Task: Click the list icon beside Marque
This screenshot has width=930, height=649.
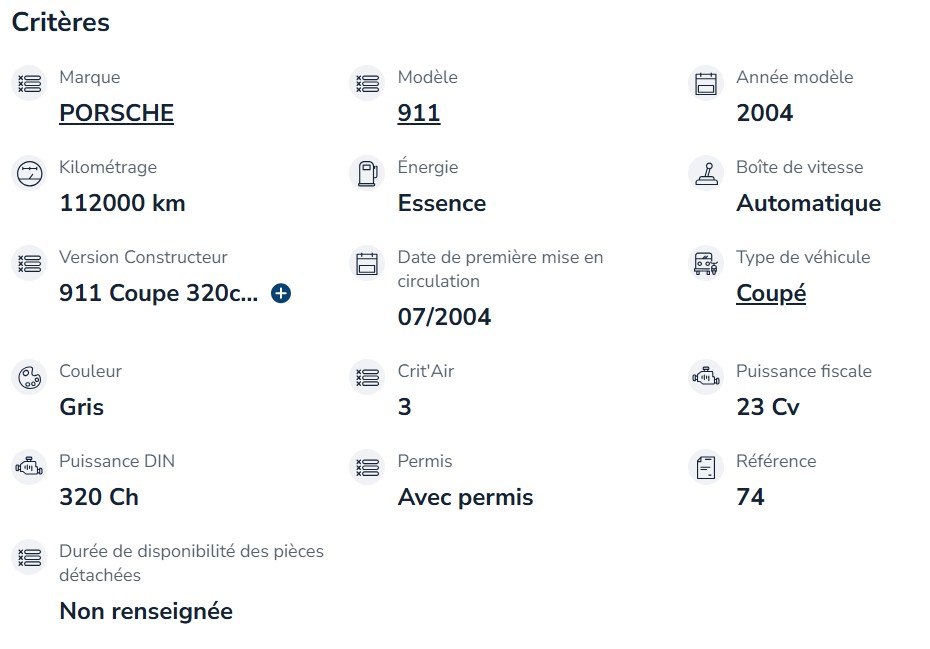Action: tap(29, 83)
